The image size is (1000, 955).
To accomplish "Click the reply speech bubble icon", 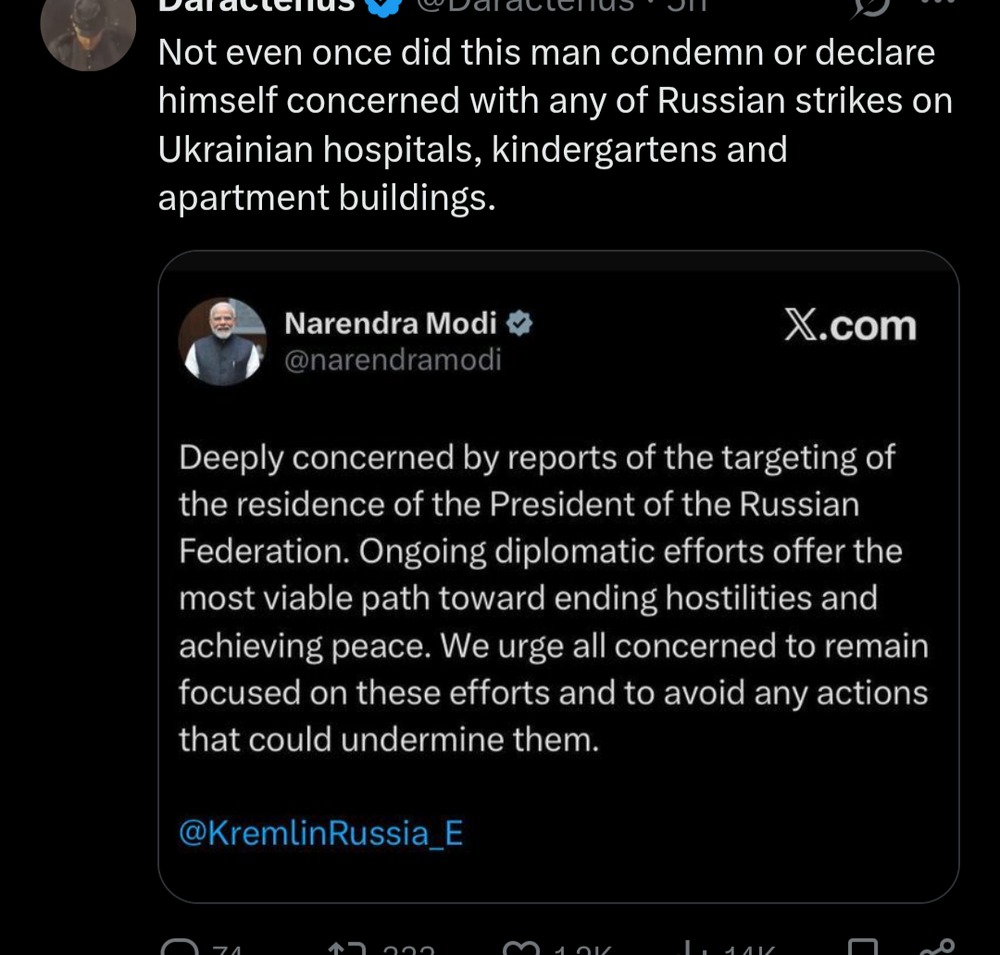I will coord(180,948).
